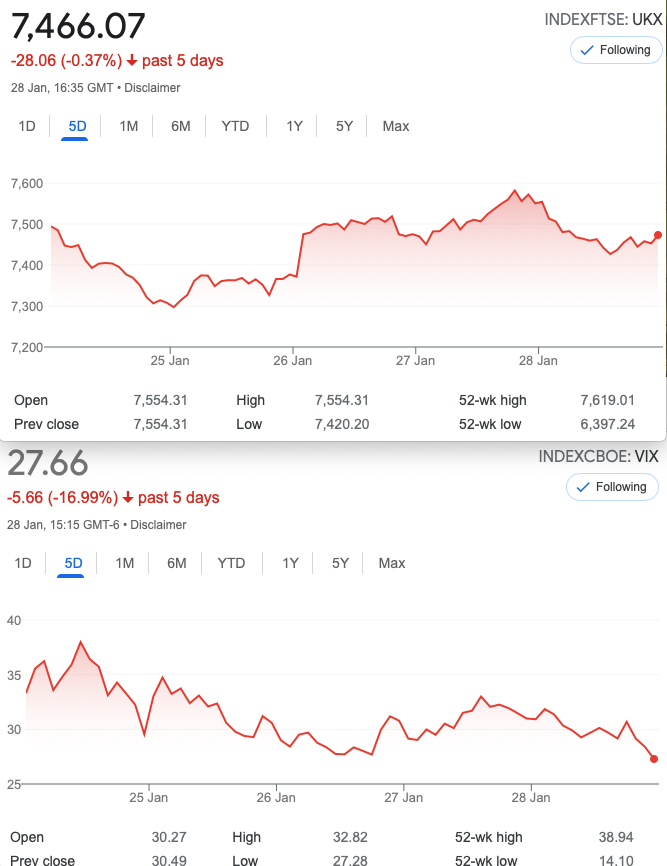Show the 1M view for VIX
The height and width of the screenshot is (866, 667).
click(x=125, y=563)
